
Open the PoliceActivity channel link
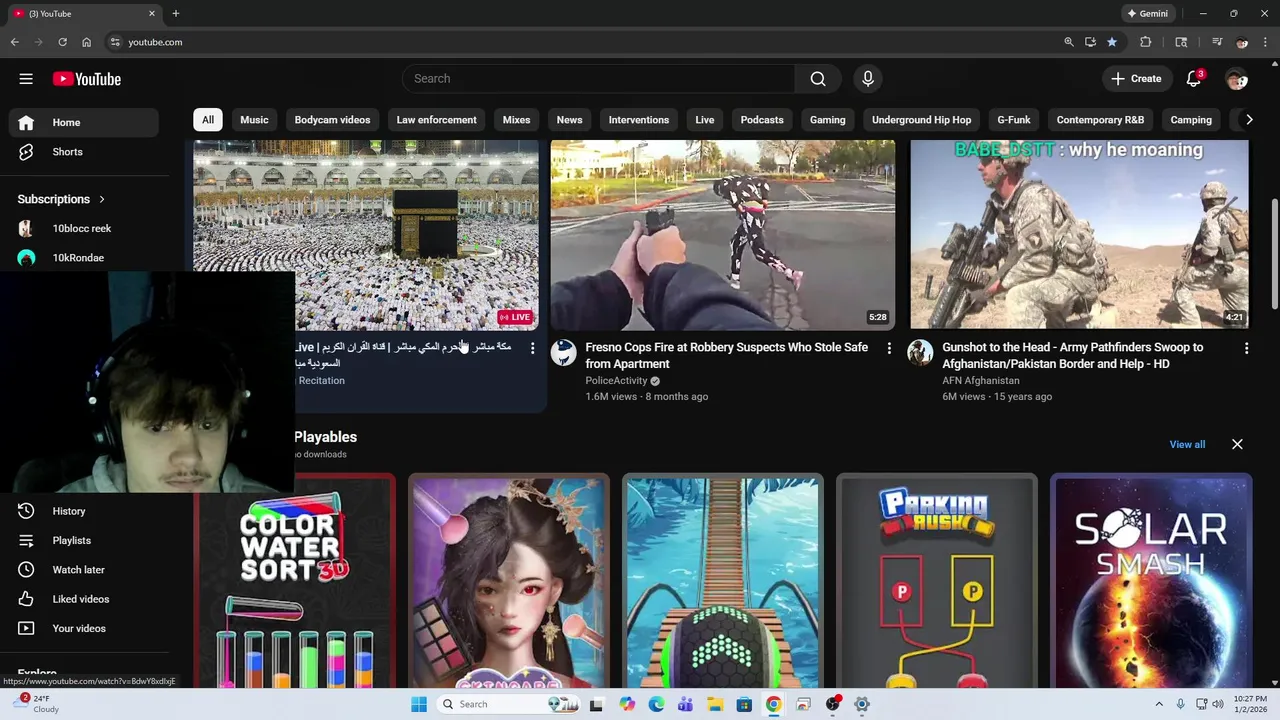pyautogui.click(x=617, y=381)
